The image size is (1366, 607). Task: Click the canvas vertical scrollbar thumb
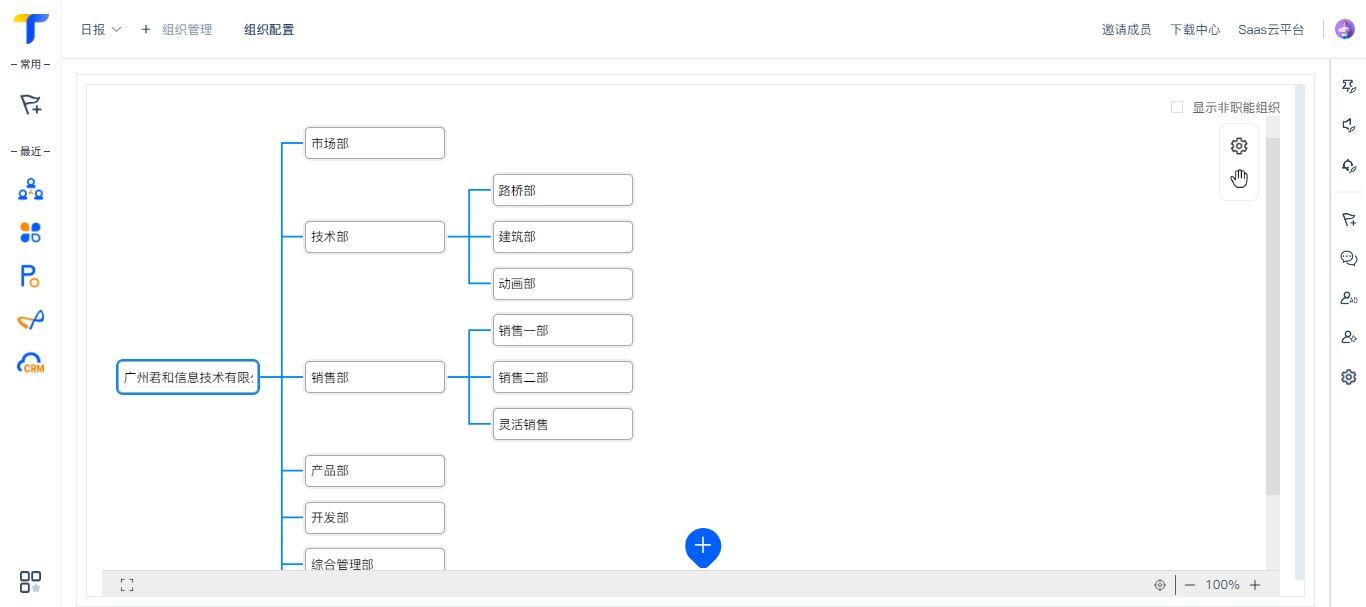point(1273,316)
